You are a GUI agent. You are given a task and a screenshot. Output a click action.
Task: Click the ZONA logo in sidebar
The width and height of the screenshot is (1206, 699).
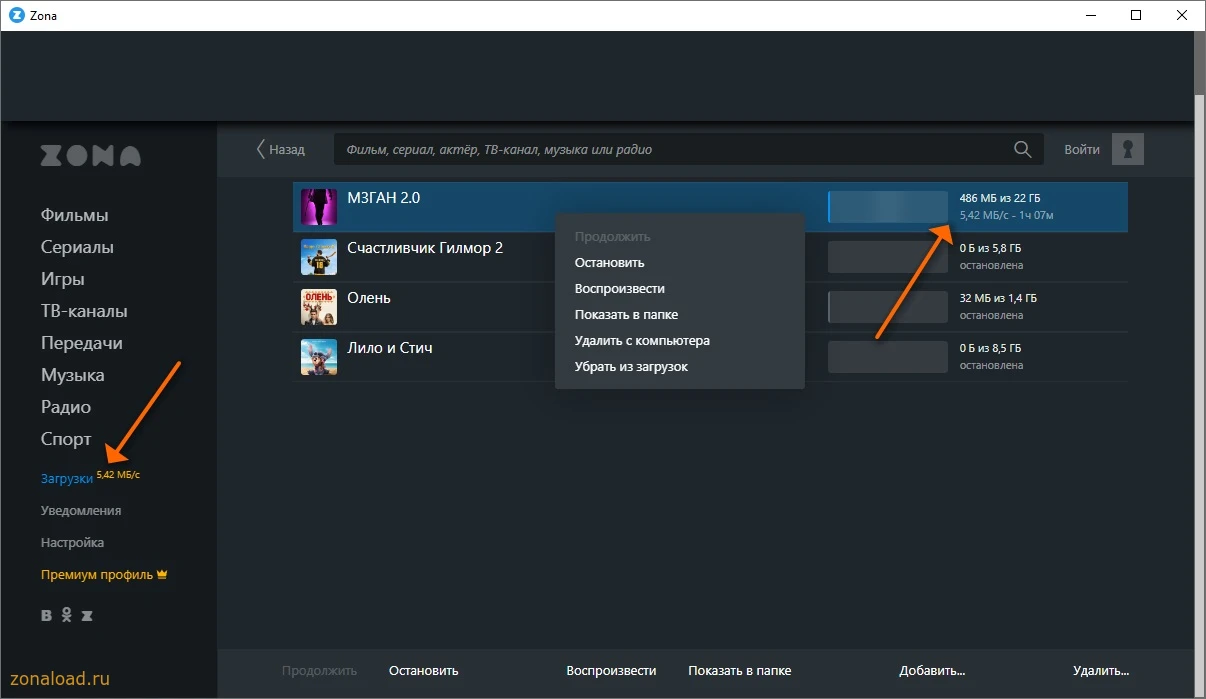(x=91, y=156)
